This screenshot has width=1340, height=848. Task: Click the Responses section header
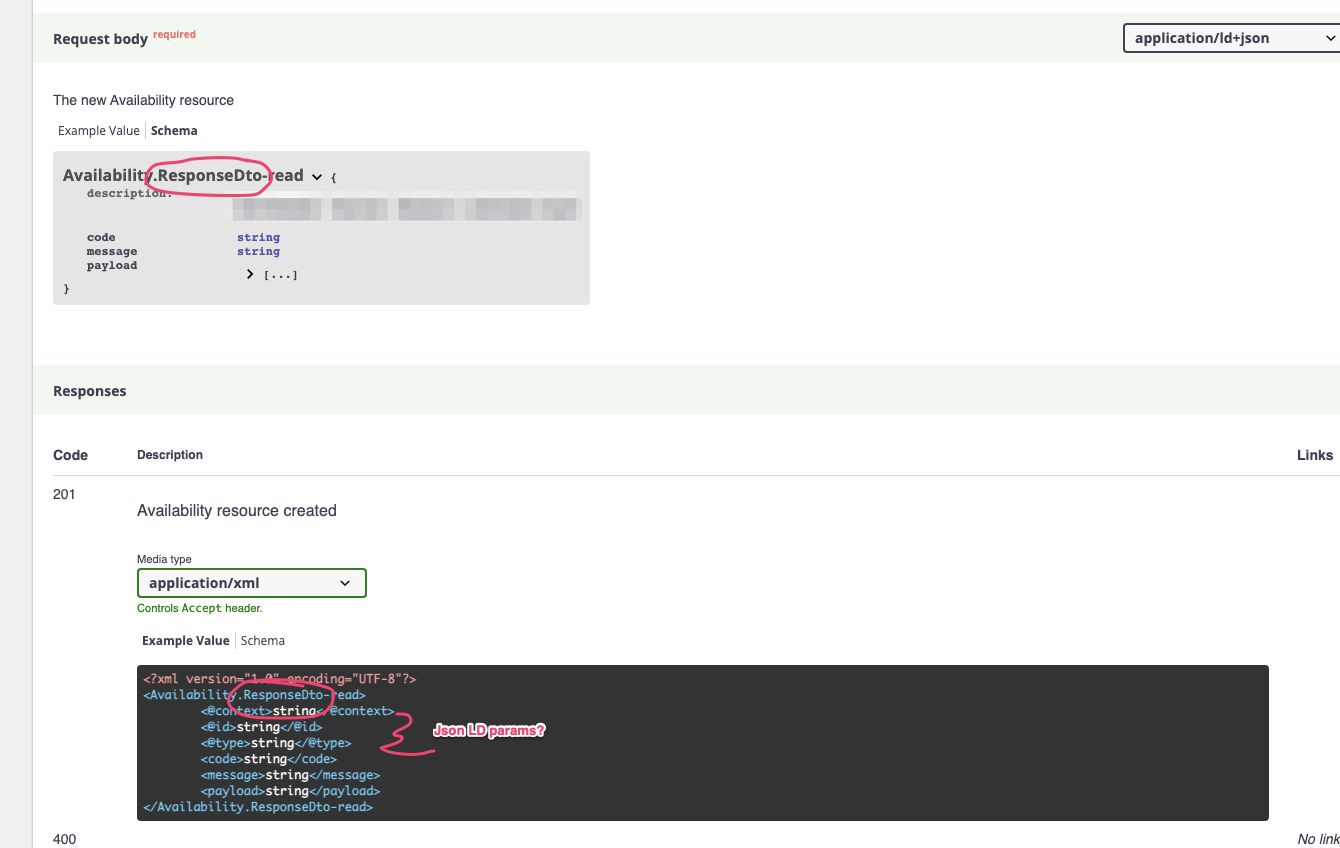point(89,391)
